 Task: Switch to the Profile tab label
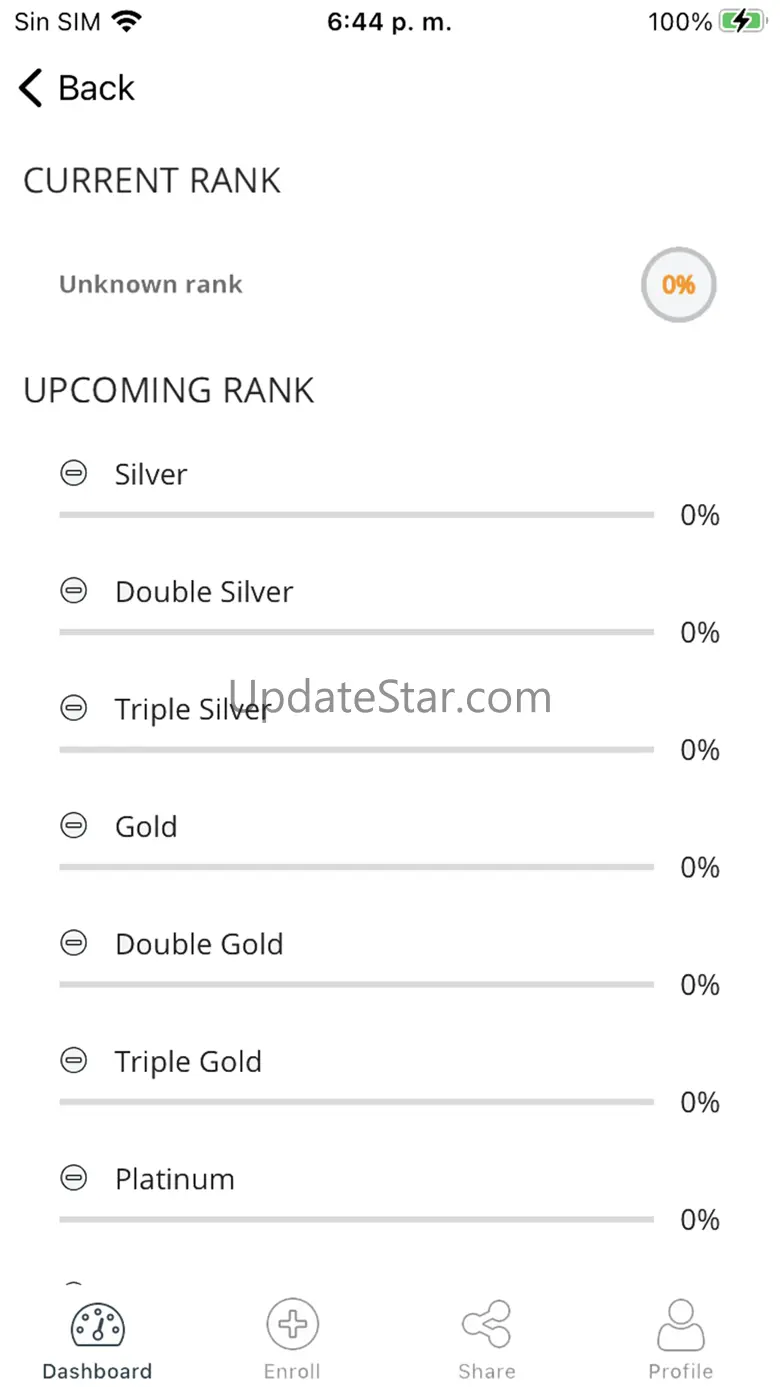(681, 1371)
